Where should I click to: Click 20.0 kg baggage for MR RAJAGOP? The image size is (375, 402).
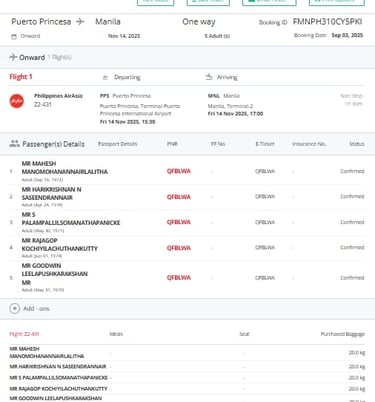(x=357, y=389)
